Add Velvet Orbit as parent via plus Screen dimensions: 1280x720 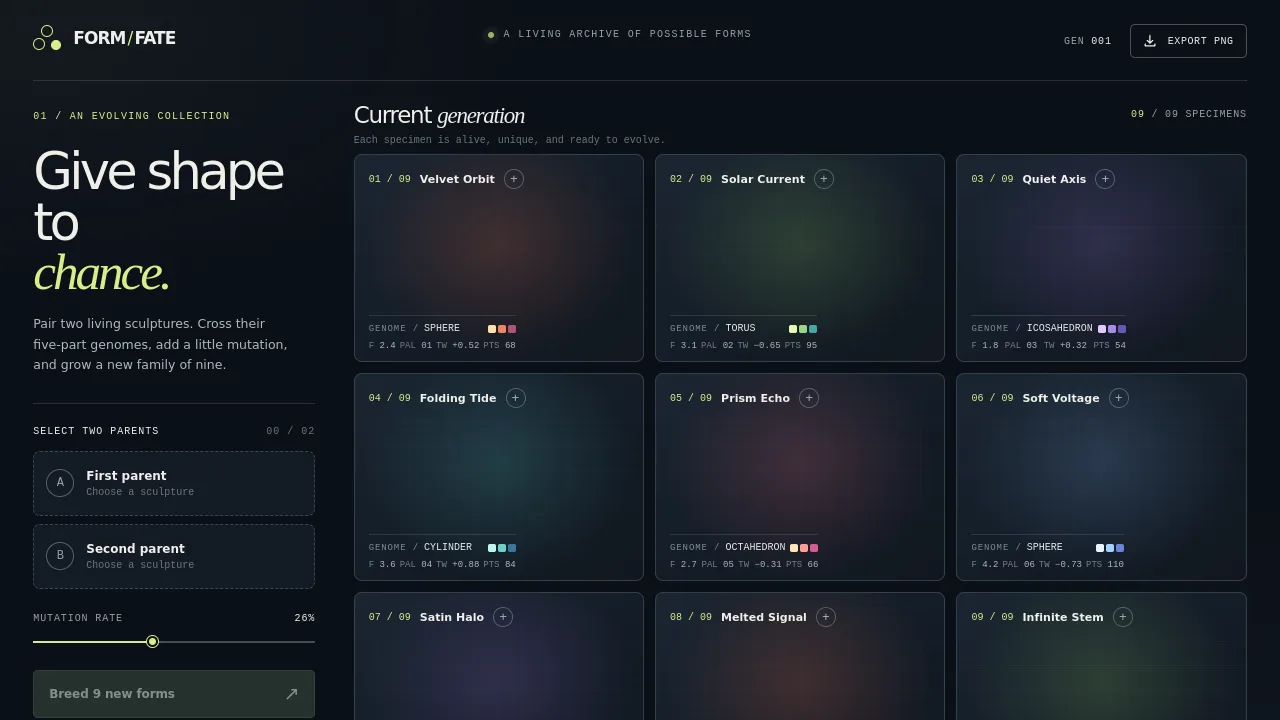514,179
